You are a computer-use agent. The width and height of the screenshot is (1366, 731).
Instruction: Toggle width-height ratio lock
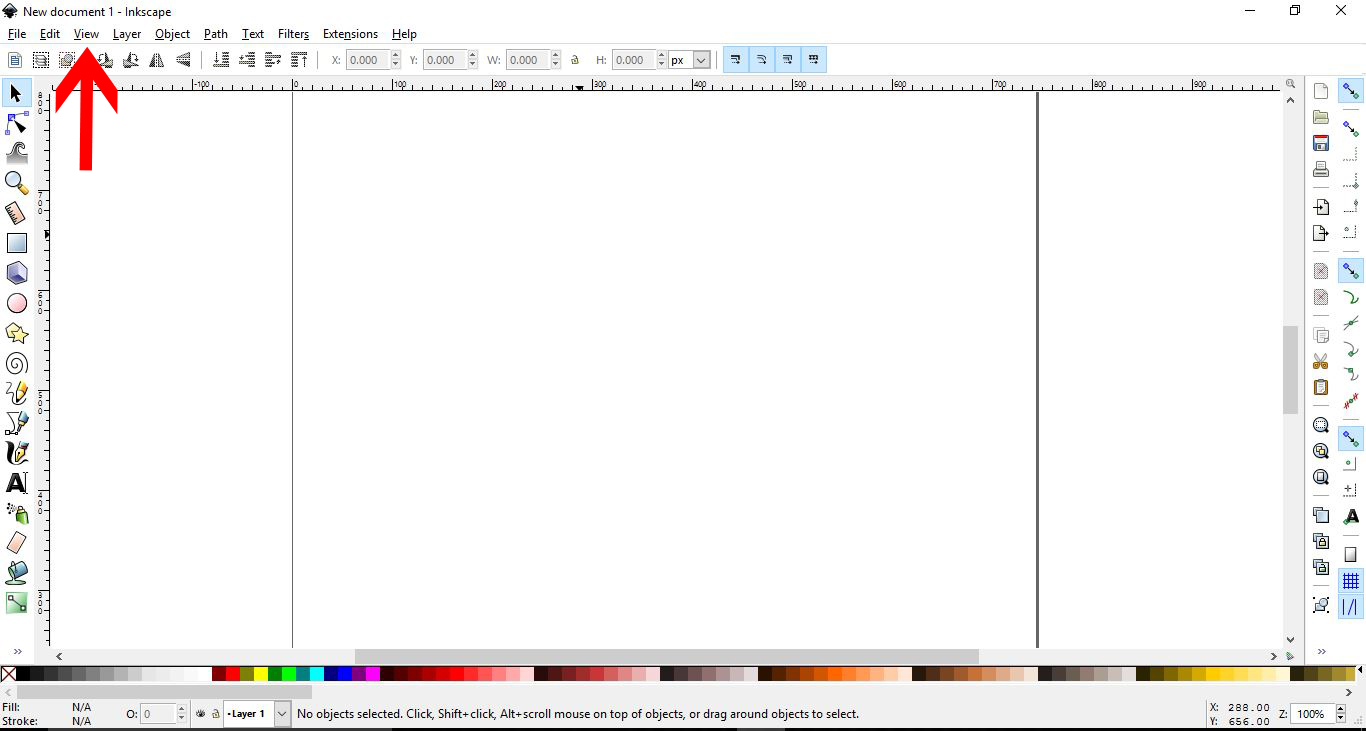[575, 59]
